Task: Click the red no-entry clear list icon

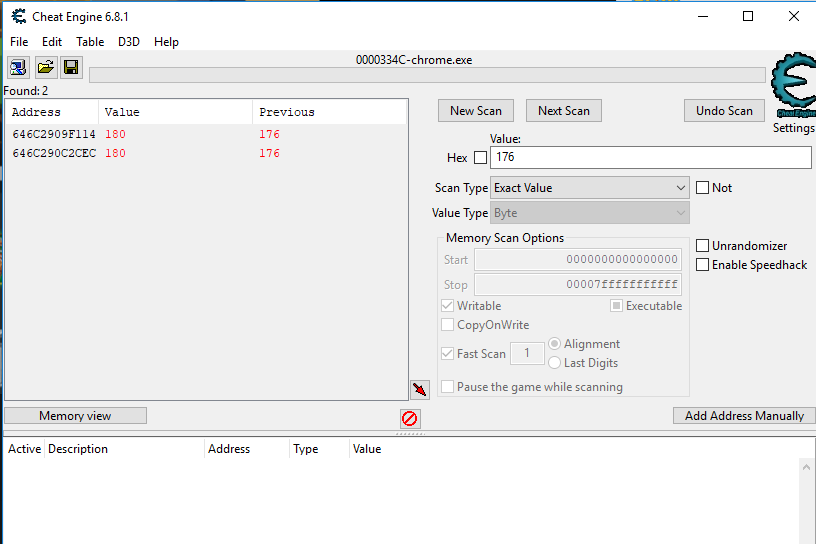Action: coord(410,419)
